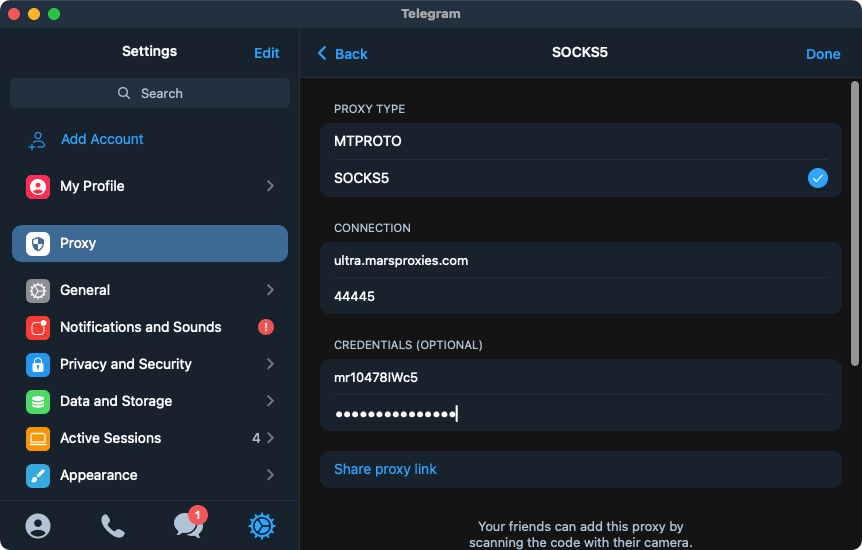862x550 pixels.
Task: Click the Appearance brush icon
Action: pyautogui.click(x=38, y=476)
